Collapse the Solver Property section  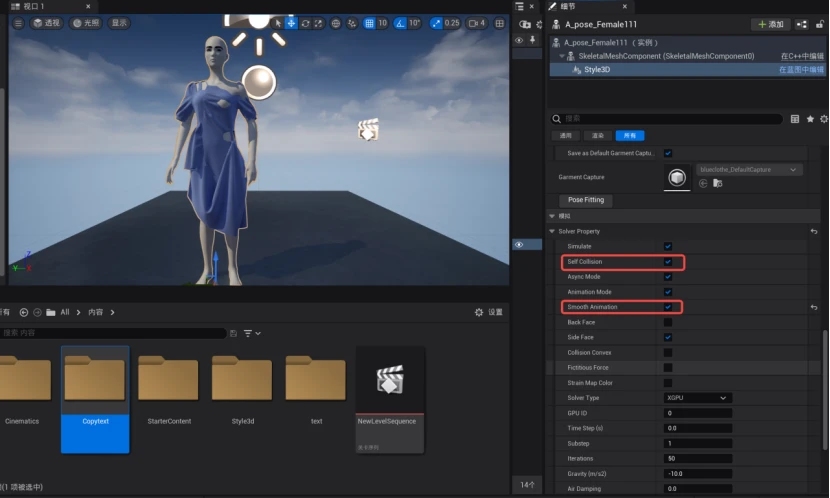pyautogui.click(x=552, y=231)
